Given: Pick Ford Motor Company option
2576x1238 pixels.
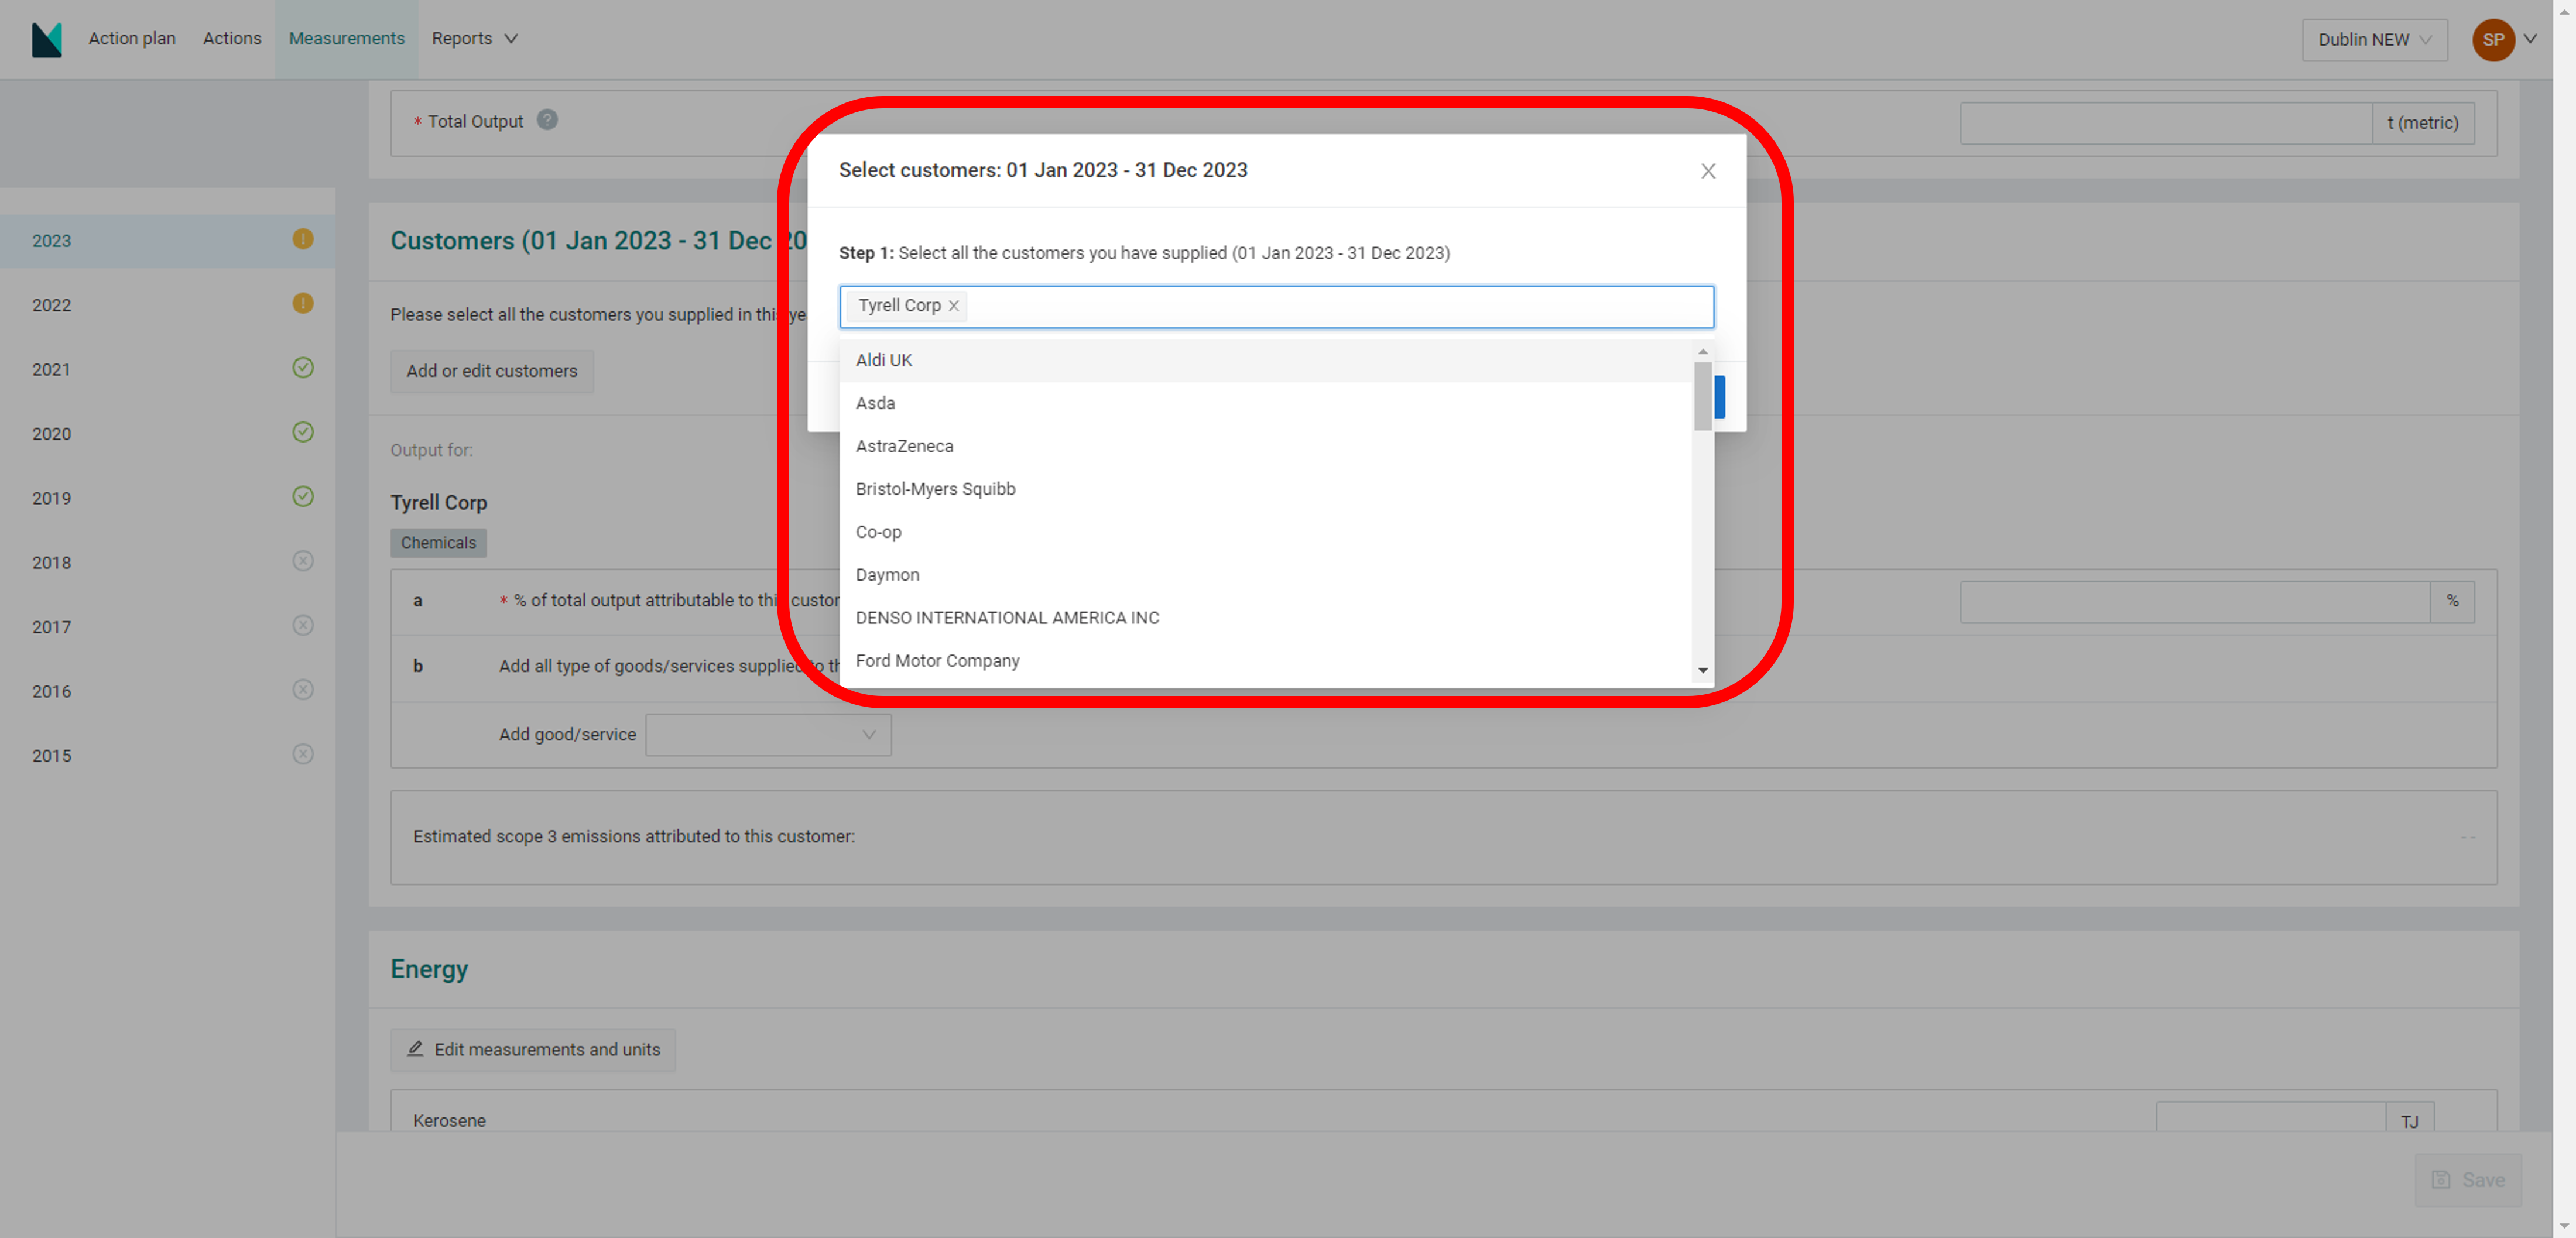Looking at the screenshot, I should click(x=937, y=661).
